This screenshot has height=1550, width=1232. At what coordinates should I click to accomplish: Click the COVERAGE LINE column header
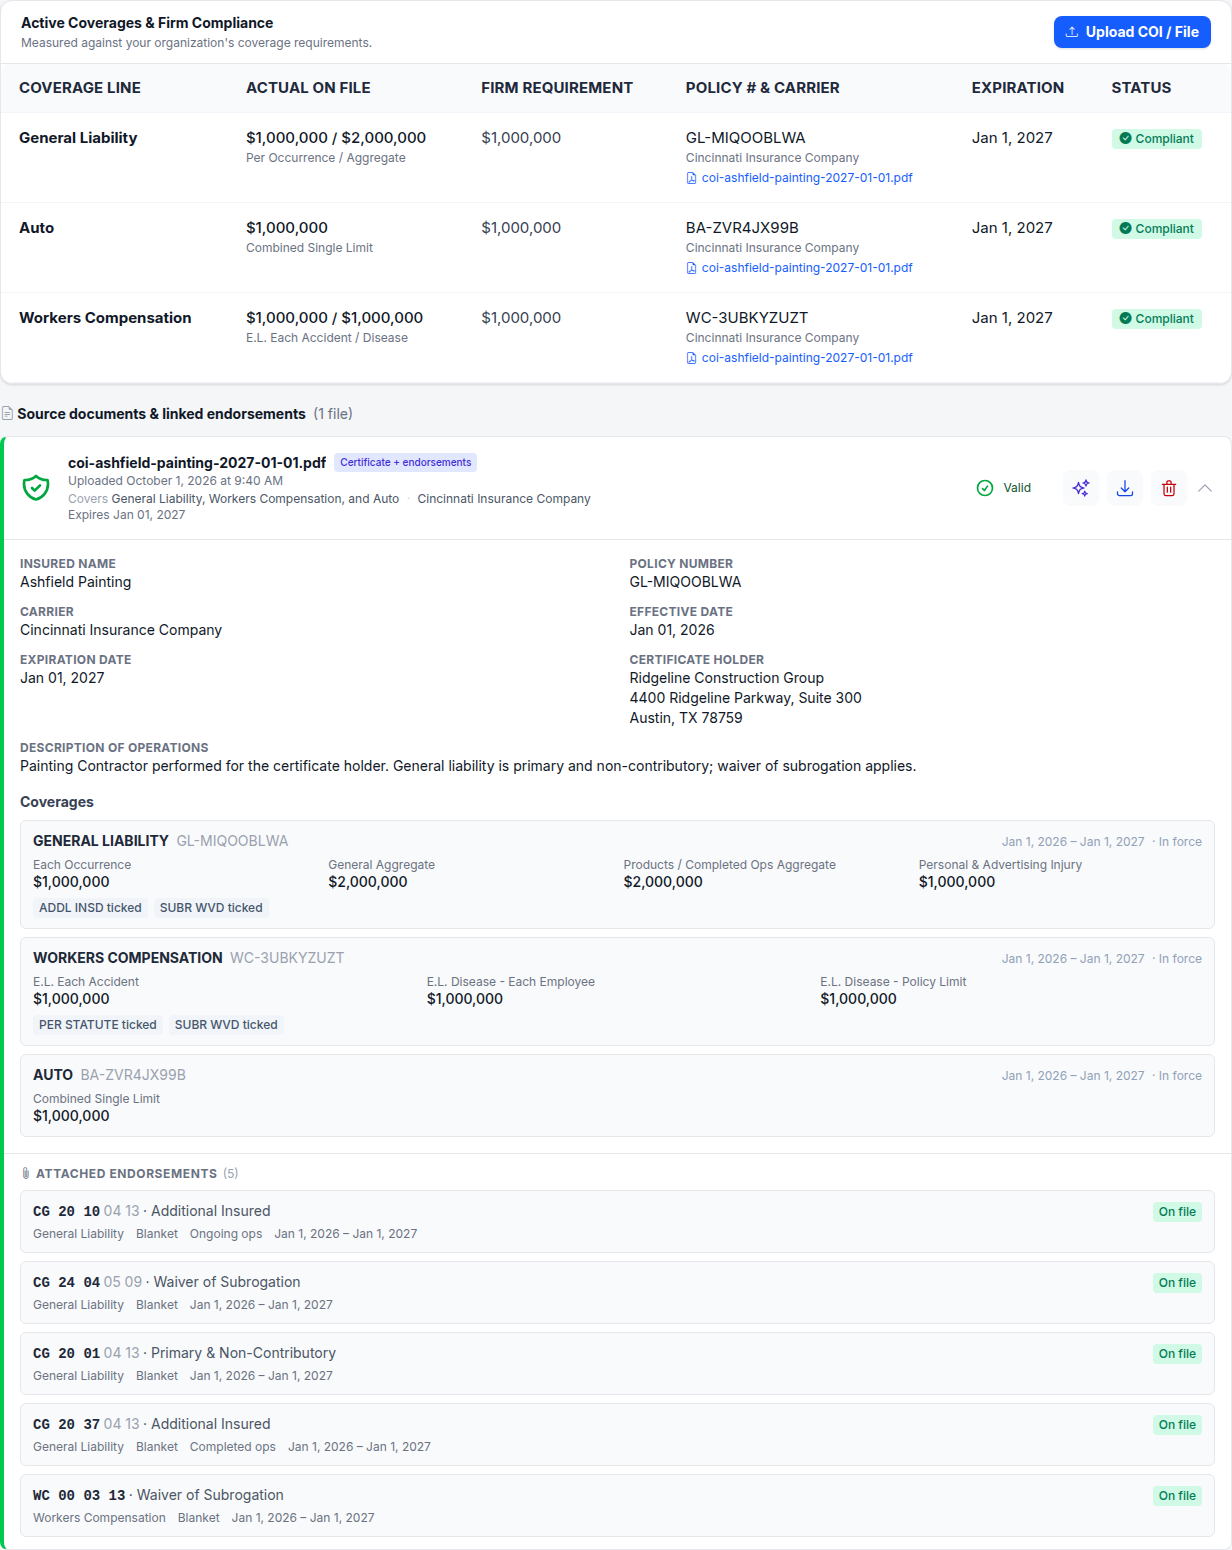tap(80, 88)
